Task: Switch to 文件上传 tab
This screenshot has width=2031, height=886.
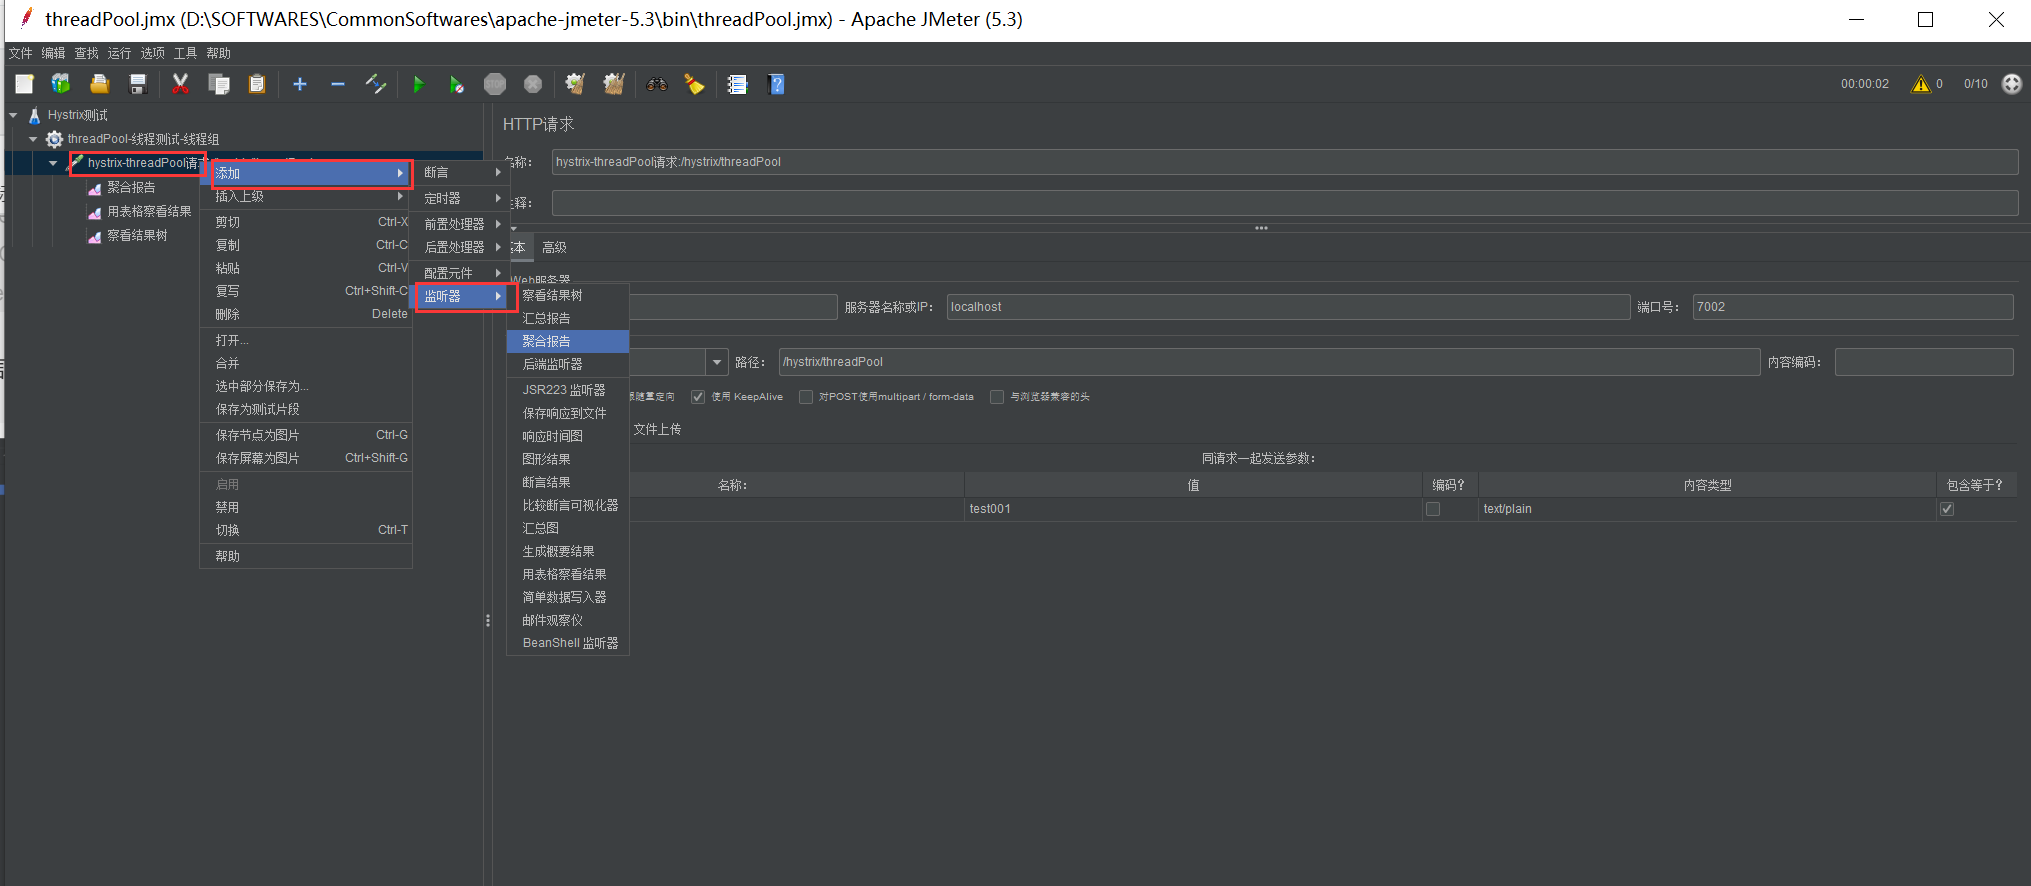Action: 657,429
